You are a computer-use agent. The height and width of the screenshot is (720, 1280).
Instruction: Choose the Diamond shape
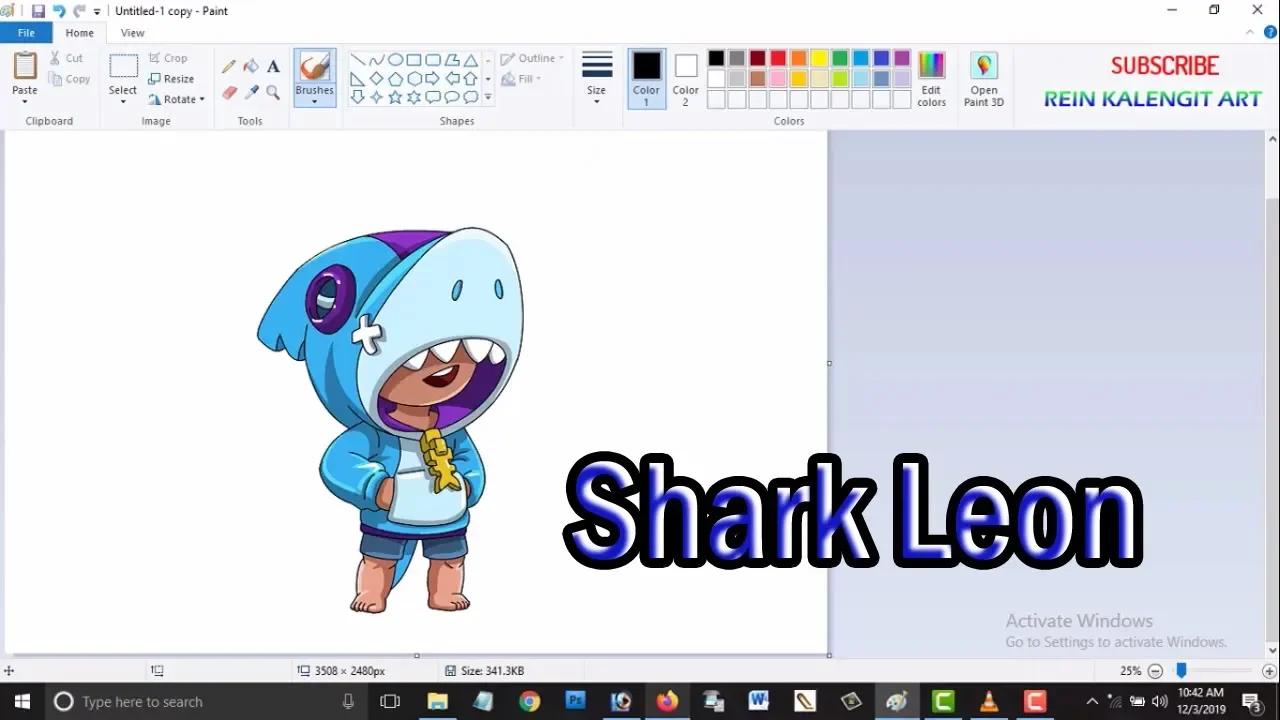(x=376, y=79)
